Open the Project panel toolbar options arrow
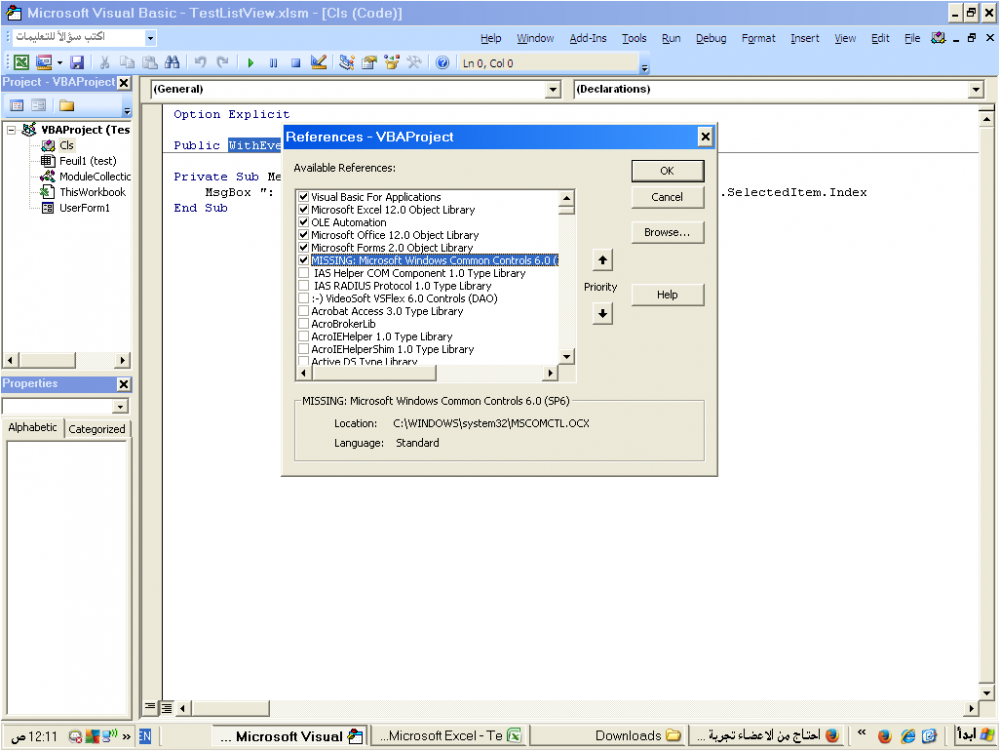1000x751 pixels. (x=126, y=110)
